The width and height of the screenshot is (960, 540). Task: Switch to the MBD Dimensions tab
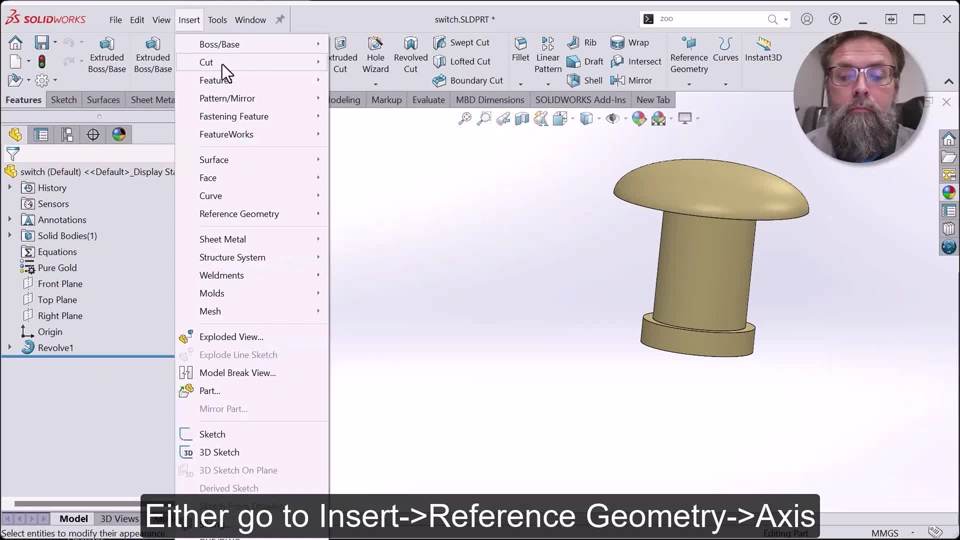[x=490, y=99]
